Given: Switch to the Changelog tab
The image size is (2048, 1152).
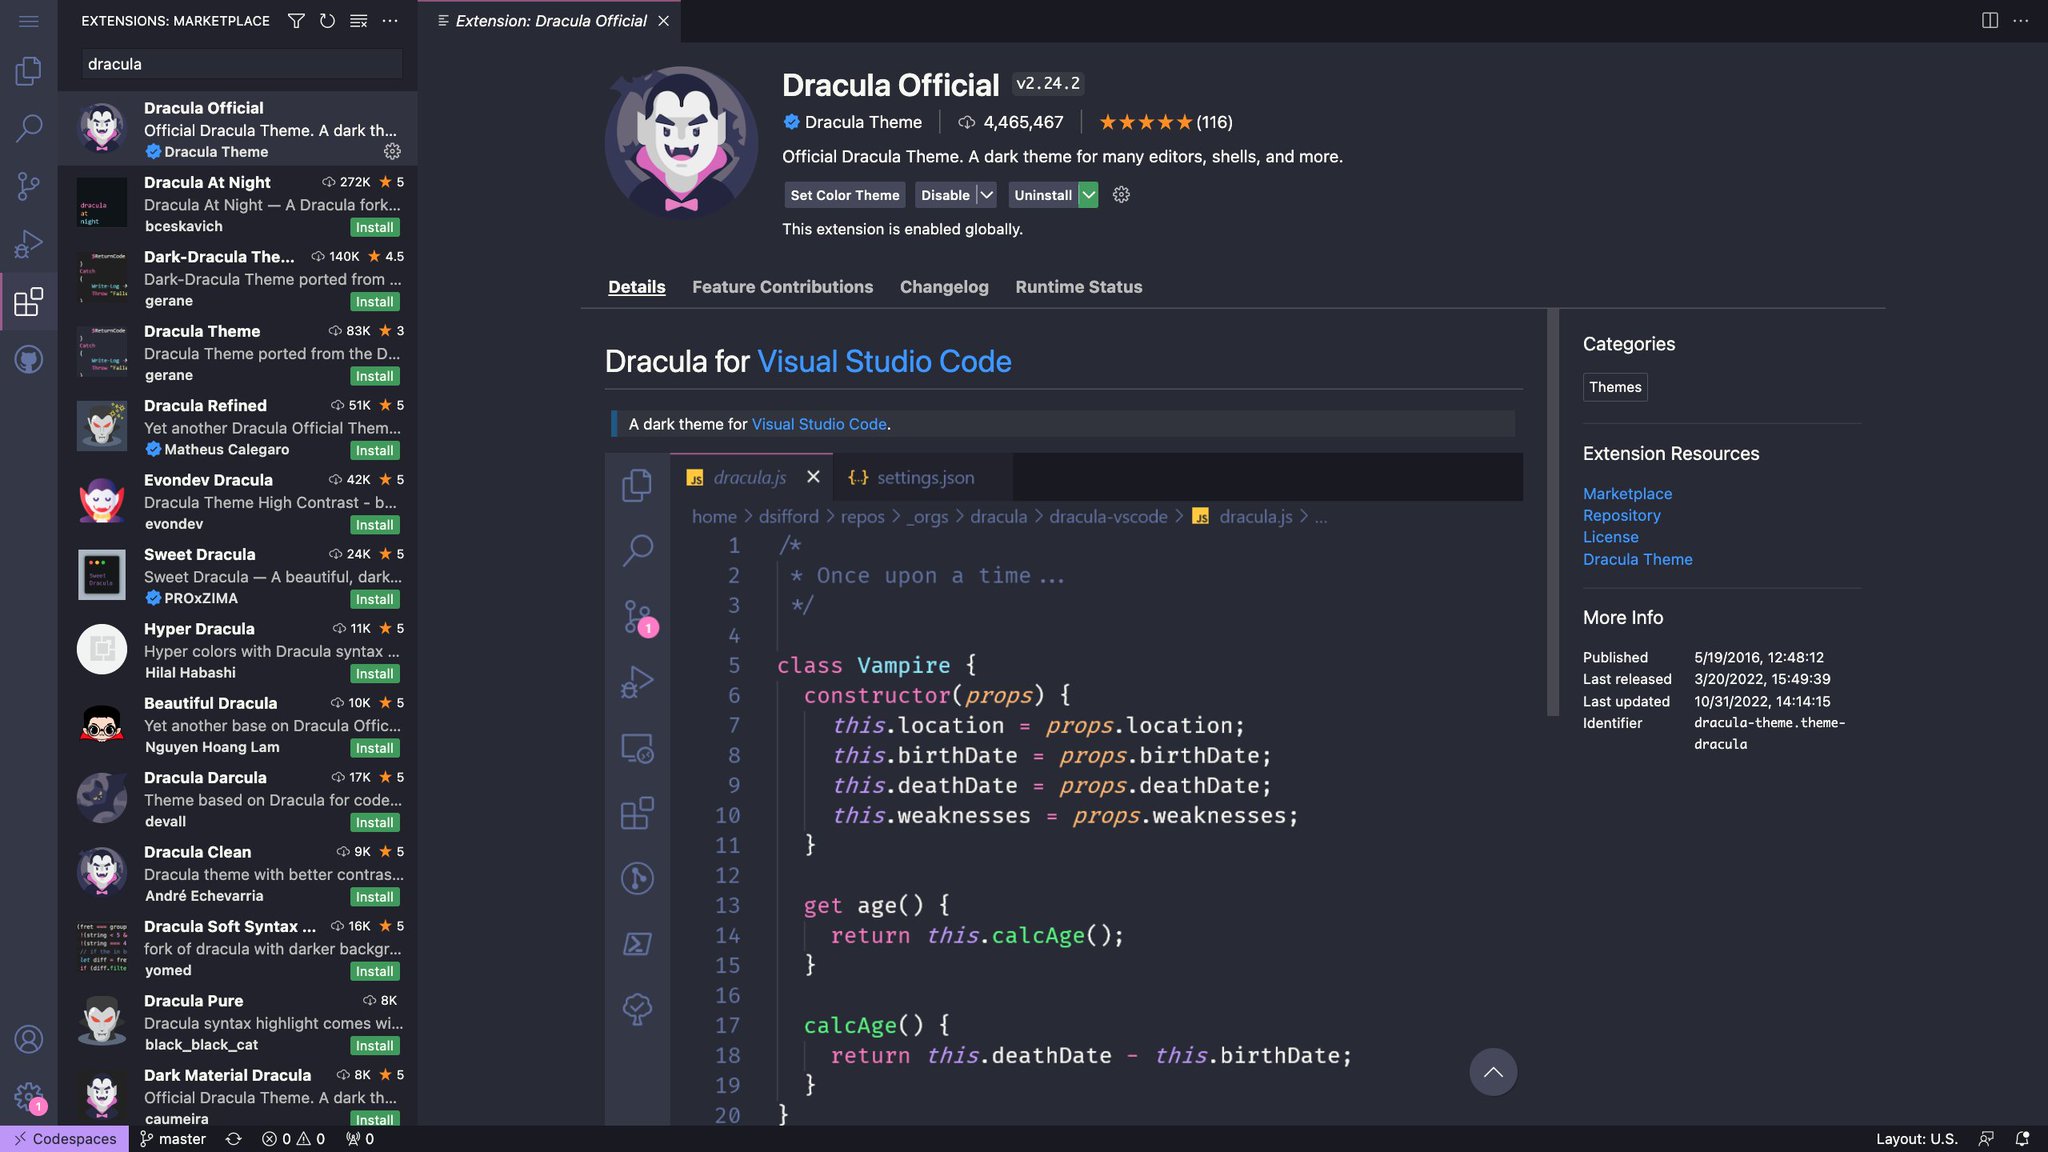Looking at the screenshot, I should [x=943, y=287].
